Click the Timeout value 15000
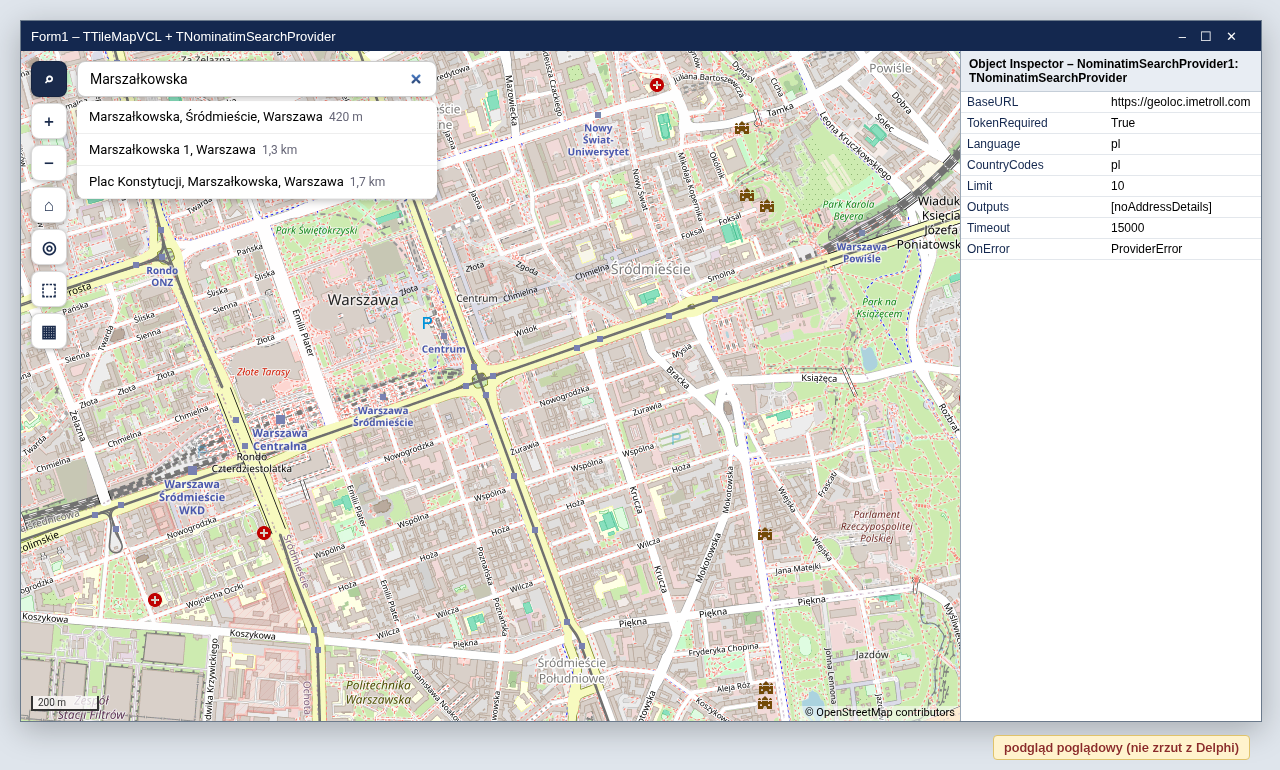The width and height of the screenshot is (1280, 770). 1128,228
